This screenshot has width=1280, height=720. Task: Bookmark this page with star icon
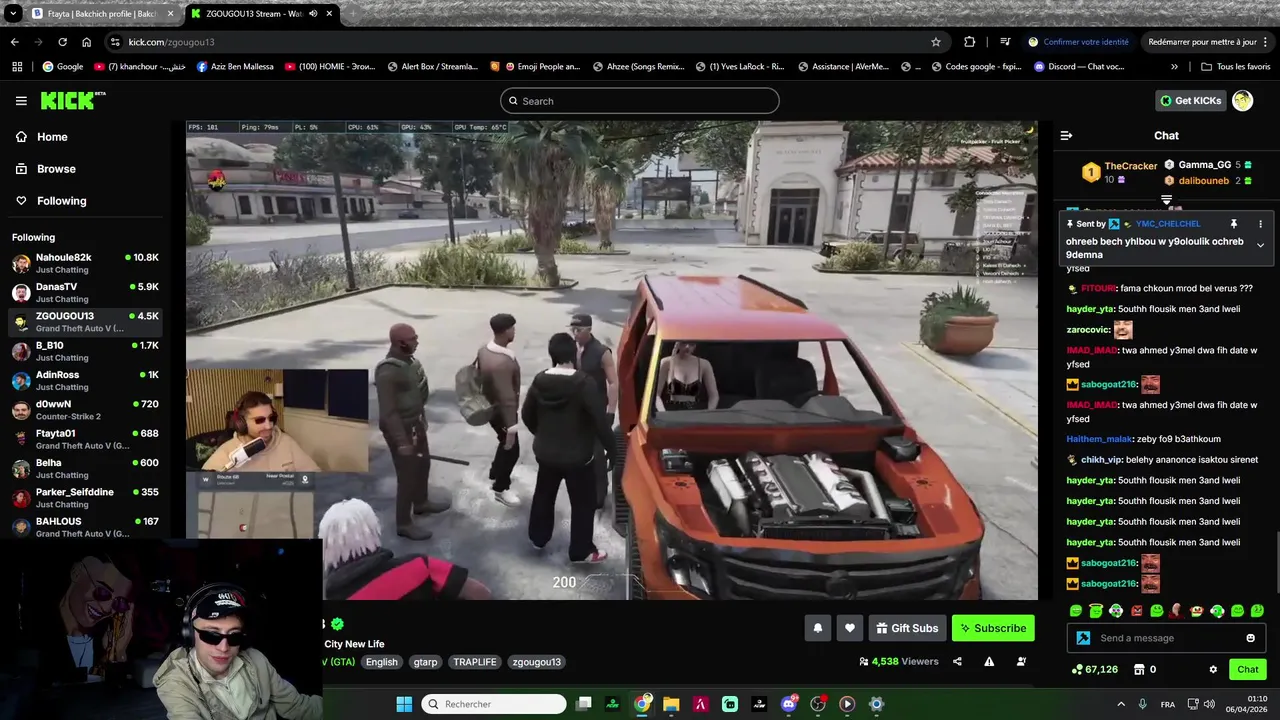pyautogui.click(x=936, y=42)
